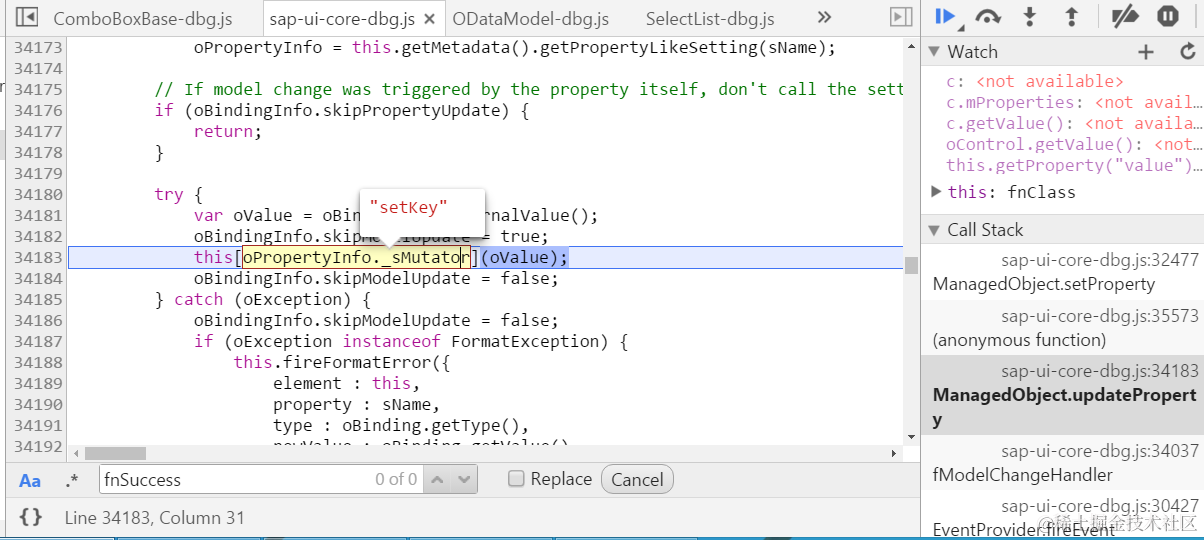Viewport: 1204px width, 540px height.
Task: Refresh watch expressions
Action: [x=1187, y=52]
